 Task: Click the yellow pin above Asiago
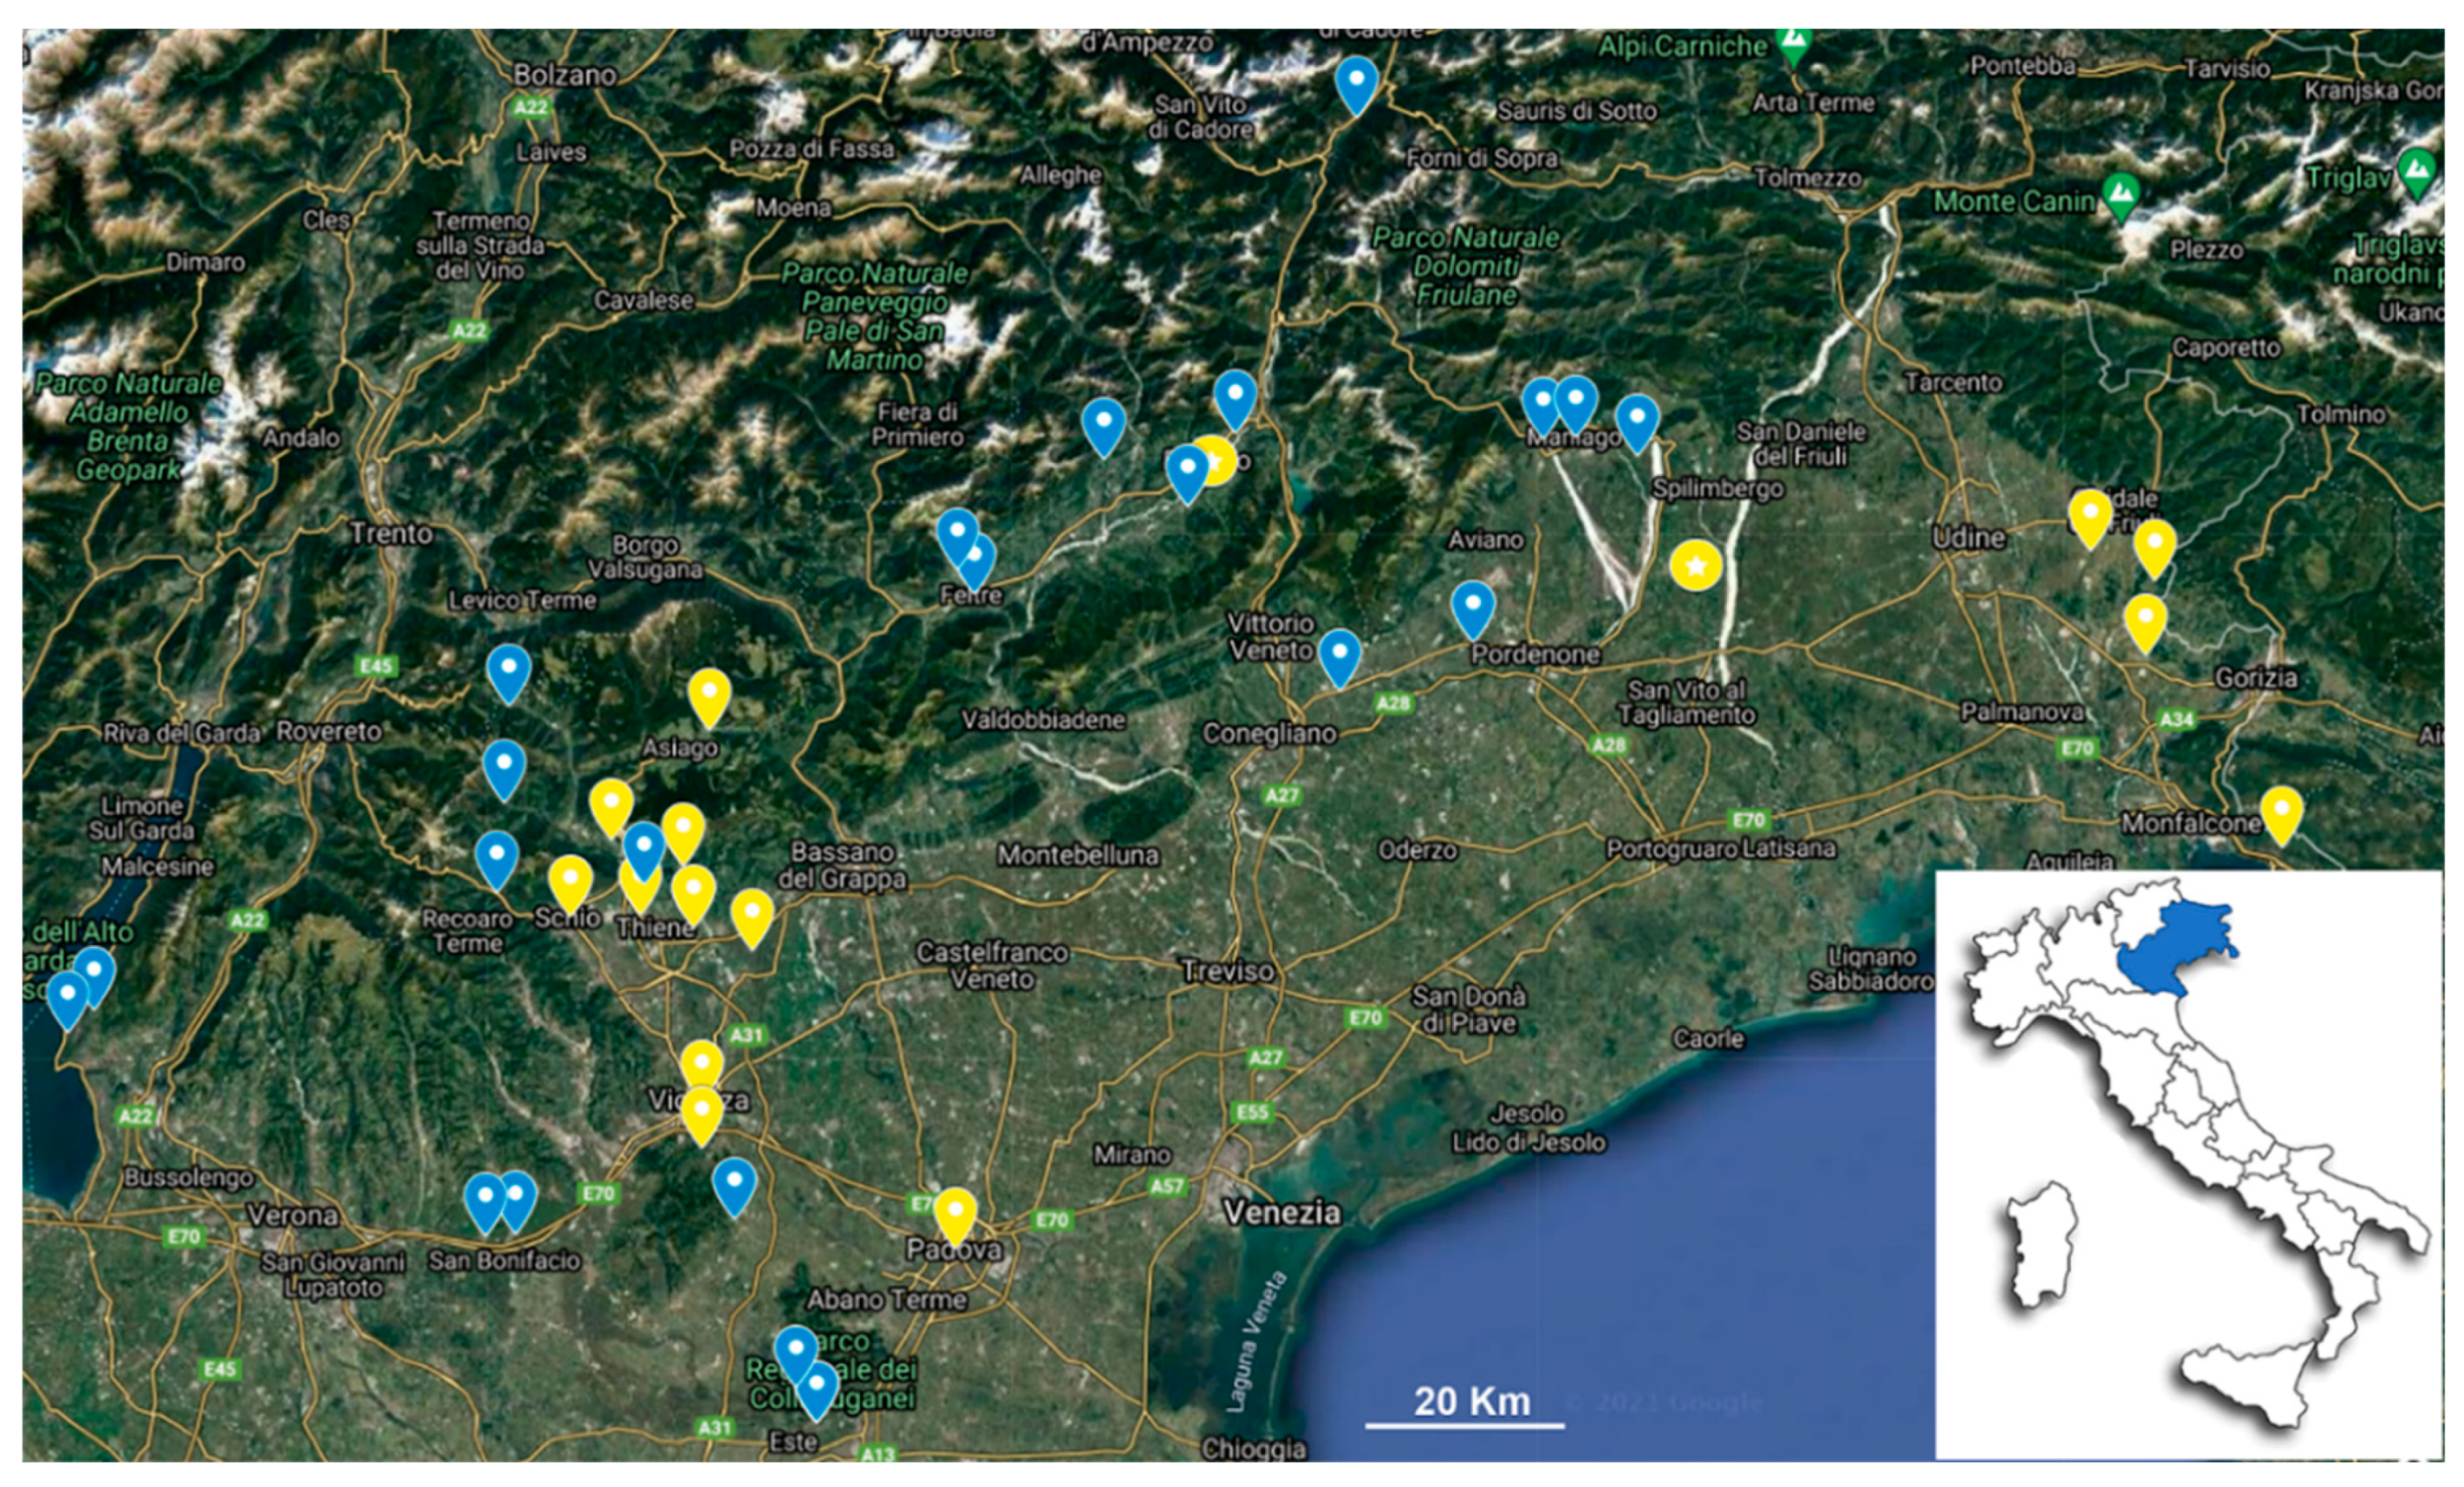(x=709, y=694)
